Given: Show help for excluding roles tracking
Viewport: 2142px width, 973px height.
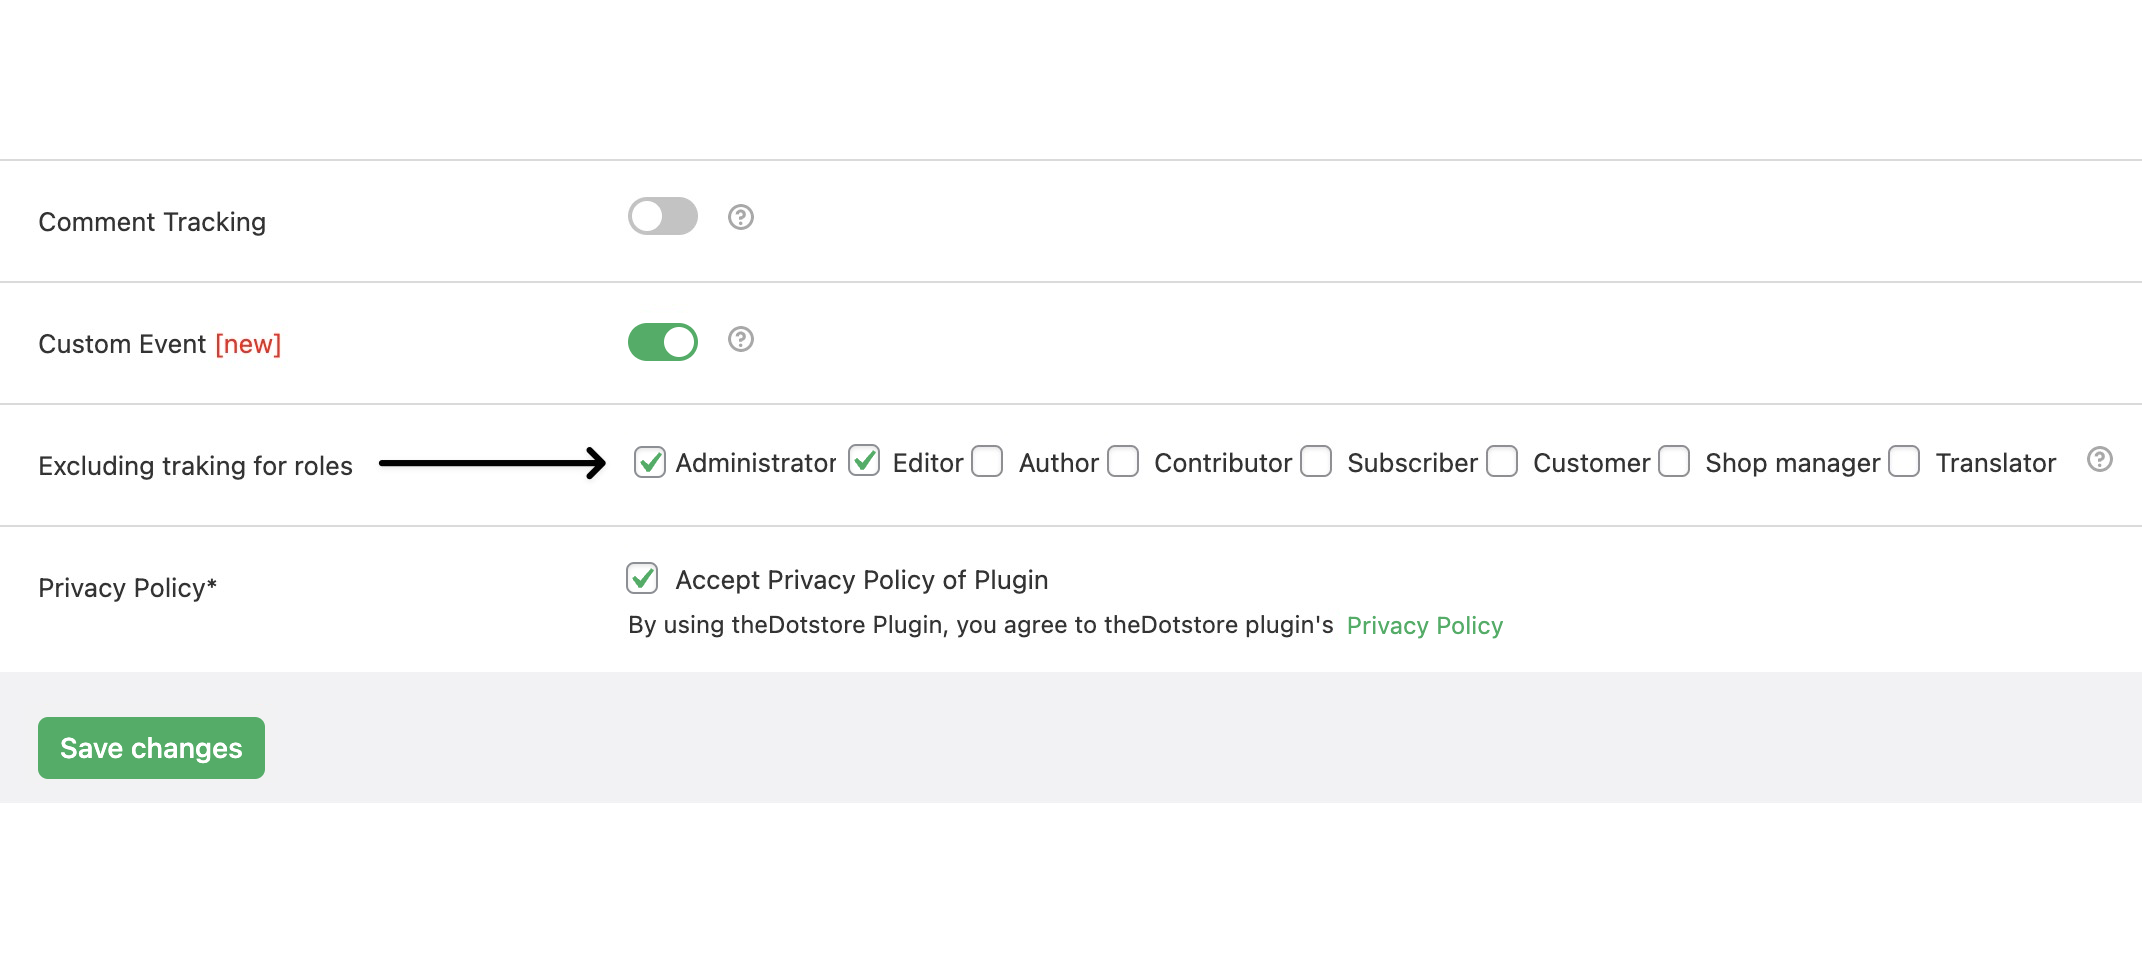Looking at the screenshot, I should tap(2099, 459).
